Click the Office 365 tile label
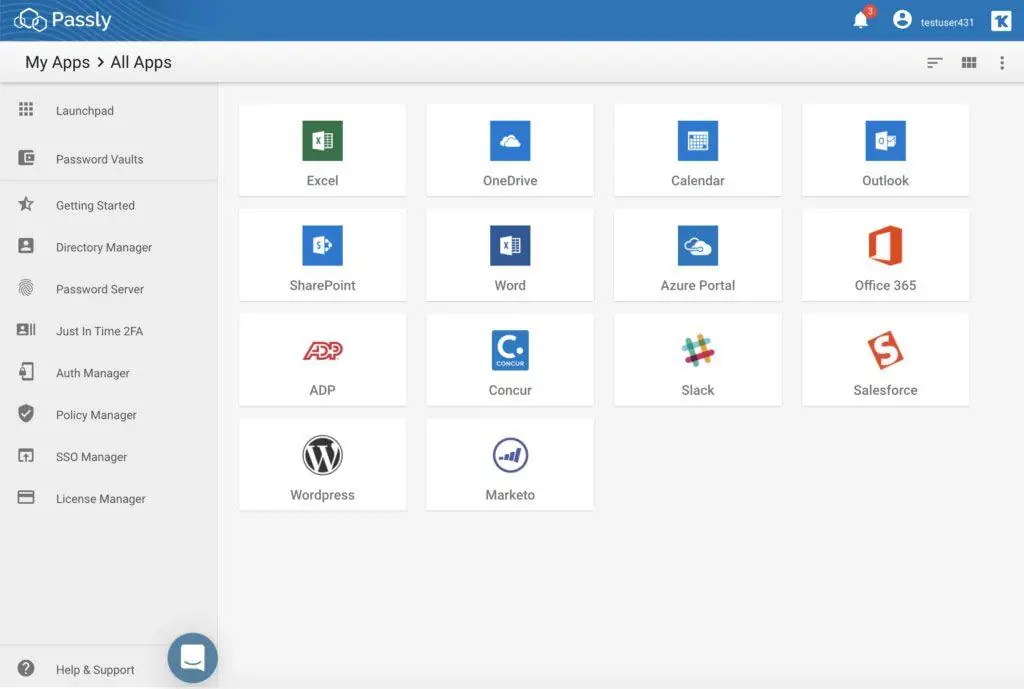 tap(885, 285)
